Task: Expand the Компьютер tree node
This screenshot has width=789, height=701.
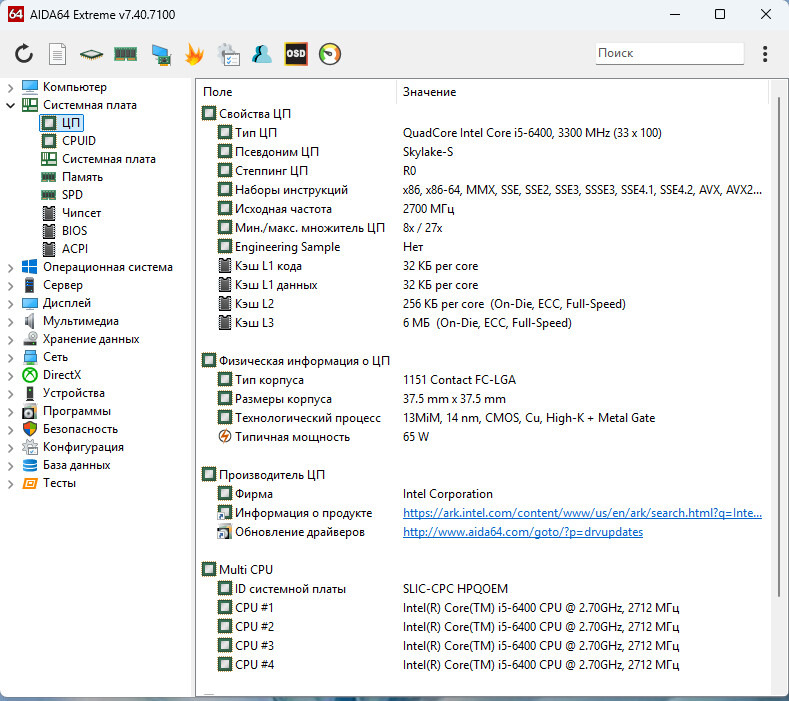Action: 11,87
